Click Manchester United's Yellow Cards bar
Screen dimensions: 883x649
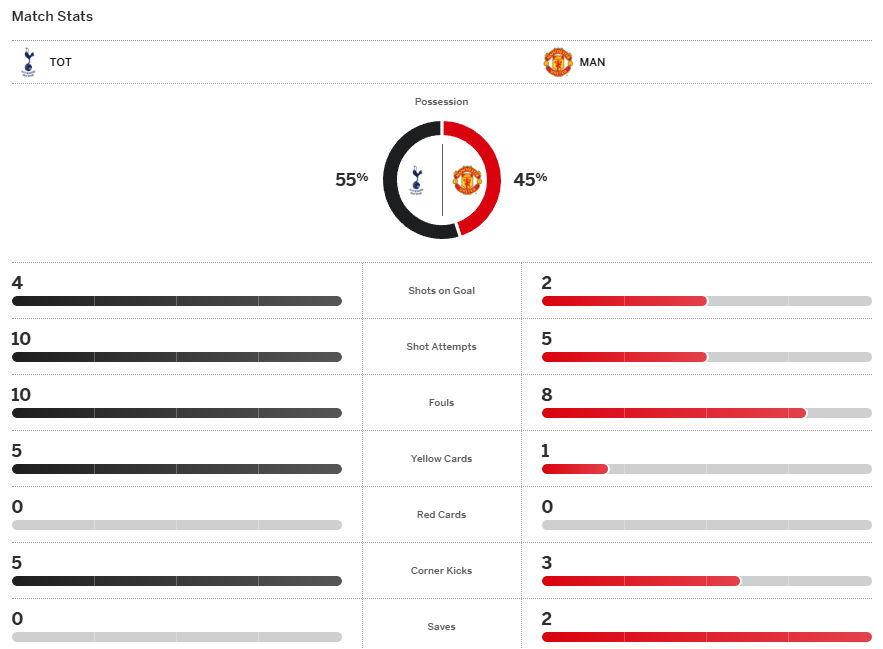point(575,469)
